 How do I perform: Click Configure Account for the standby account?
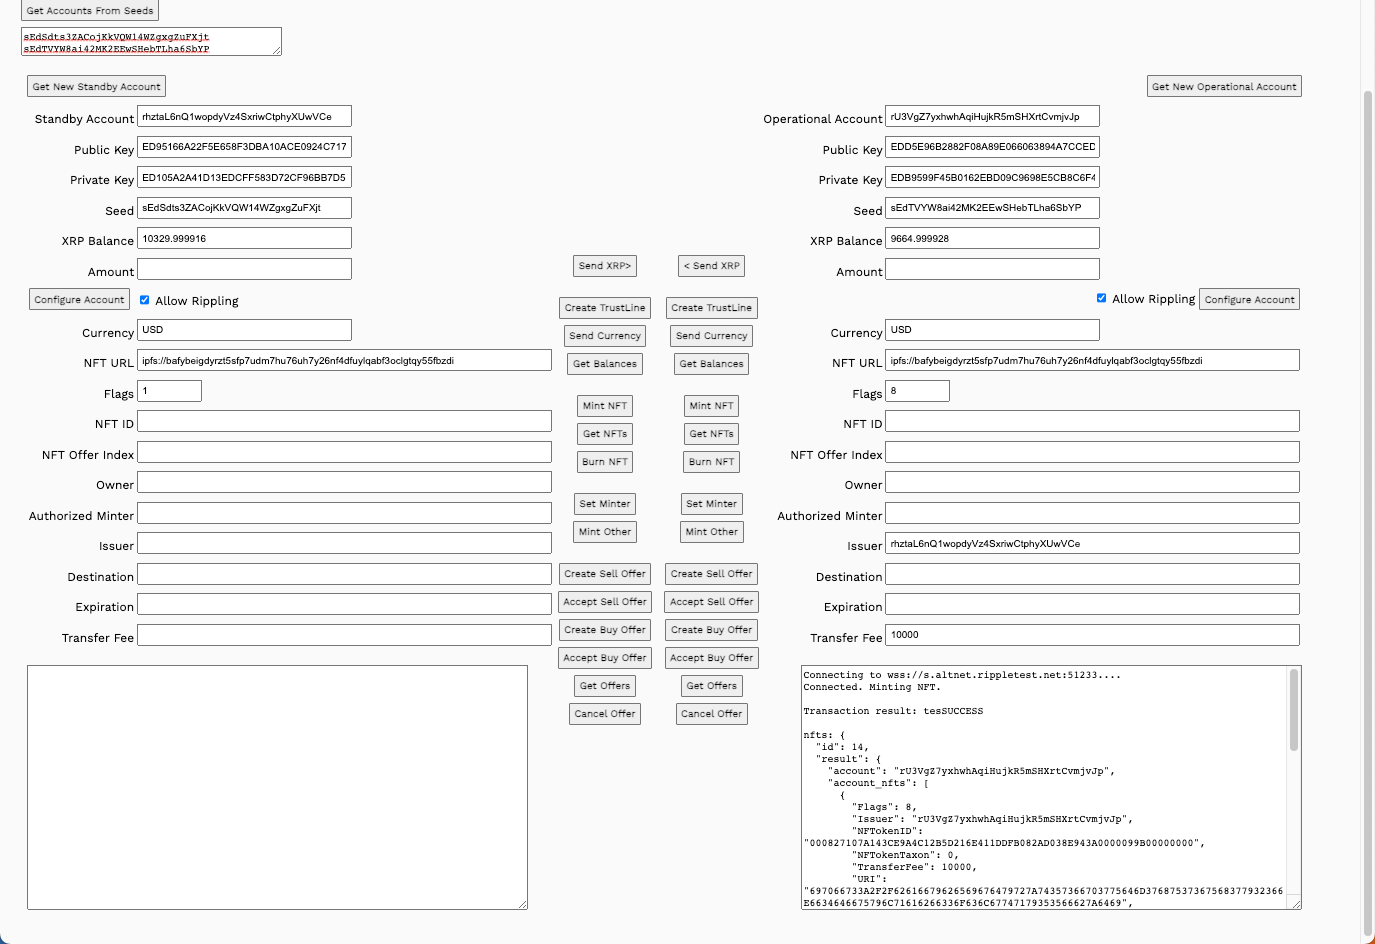pos(79,300)
